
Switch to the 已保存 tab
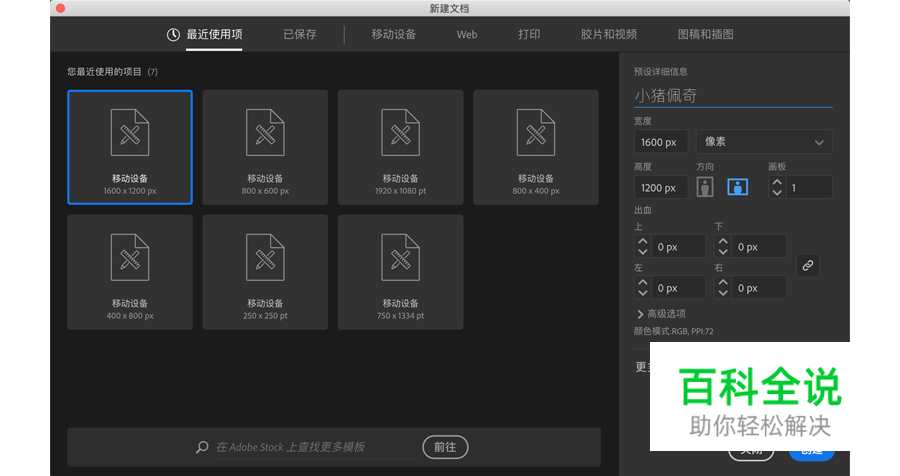click(x=299, y=34)
